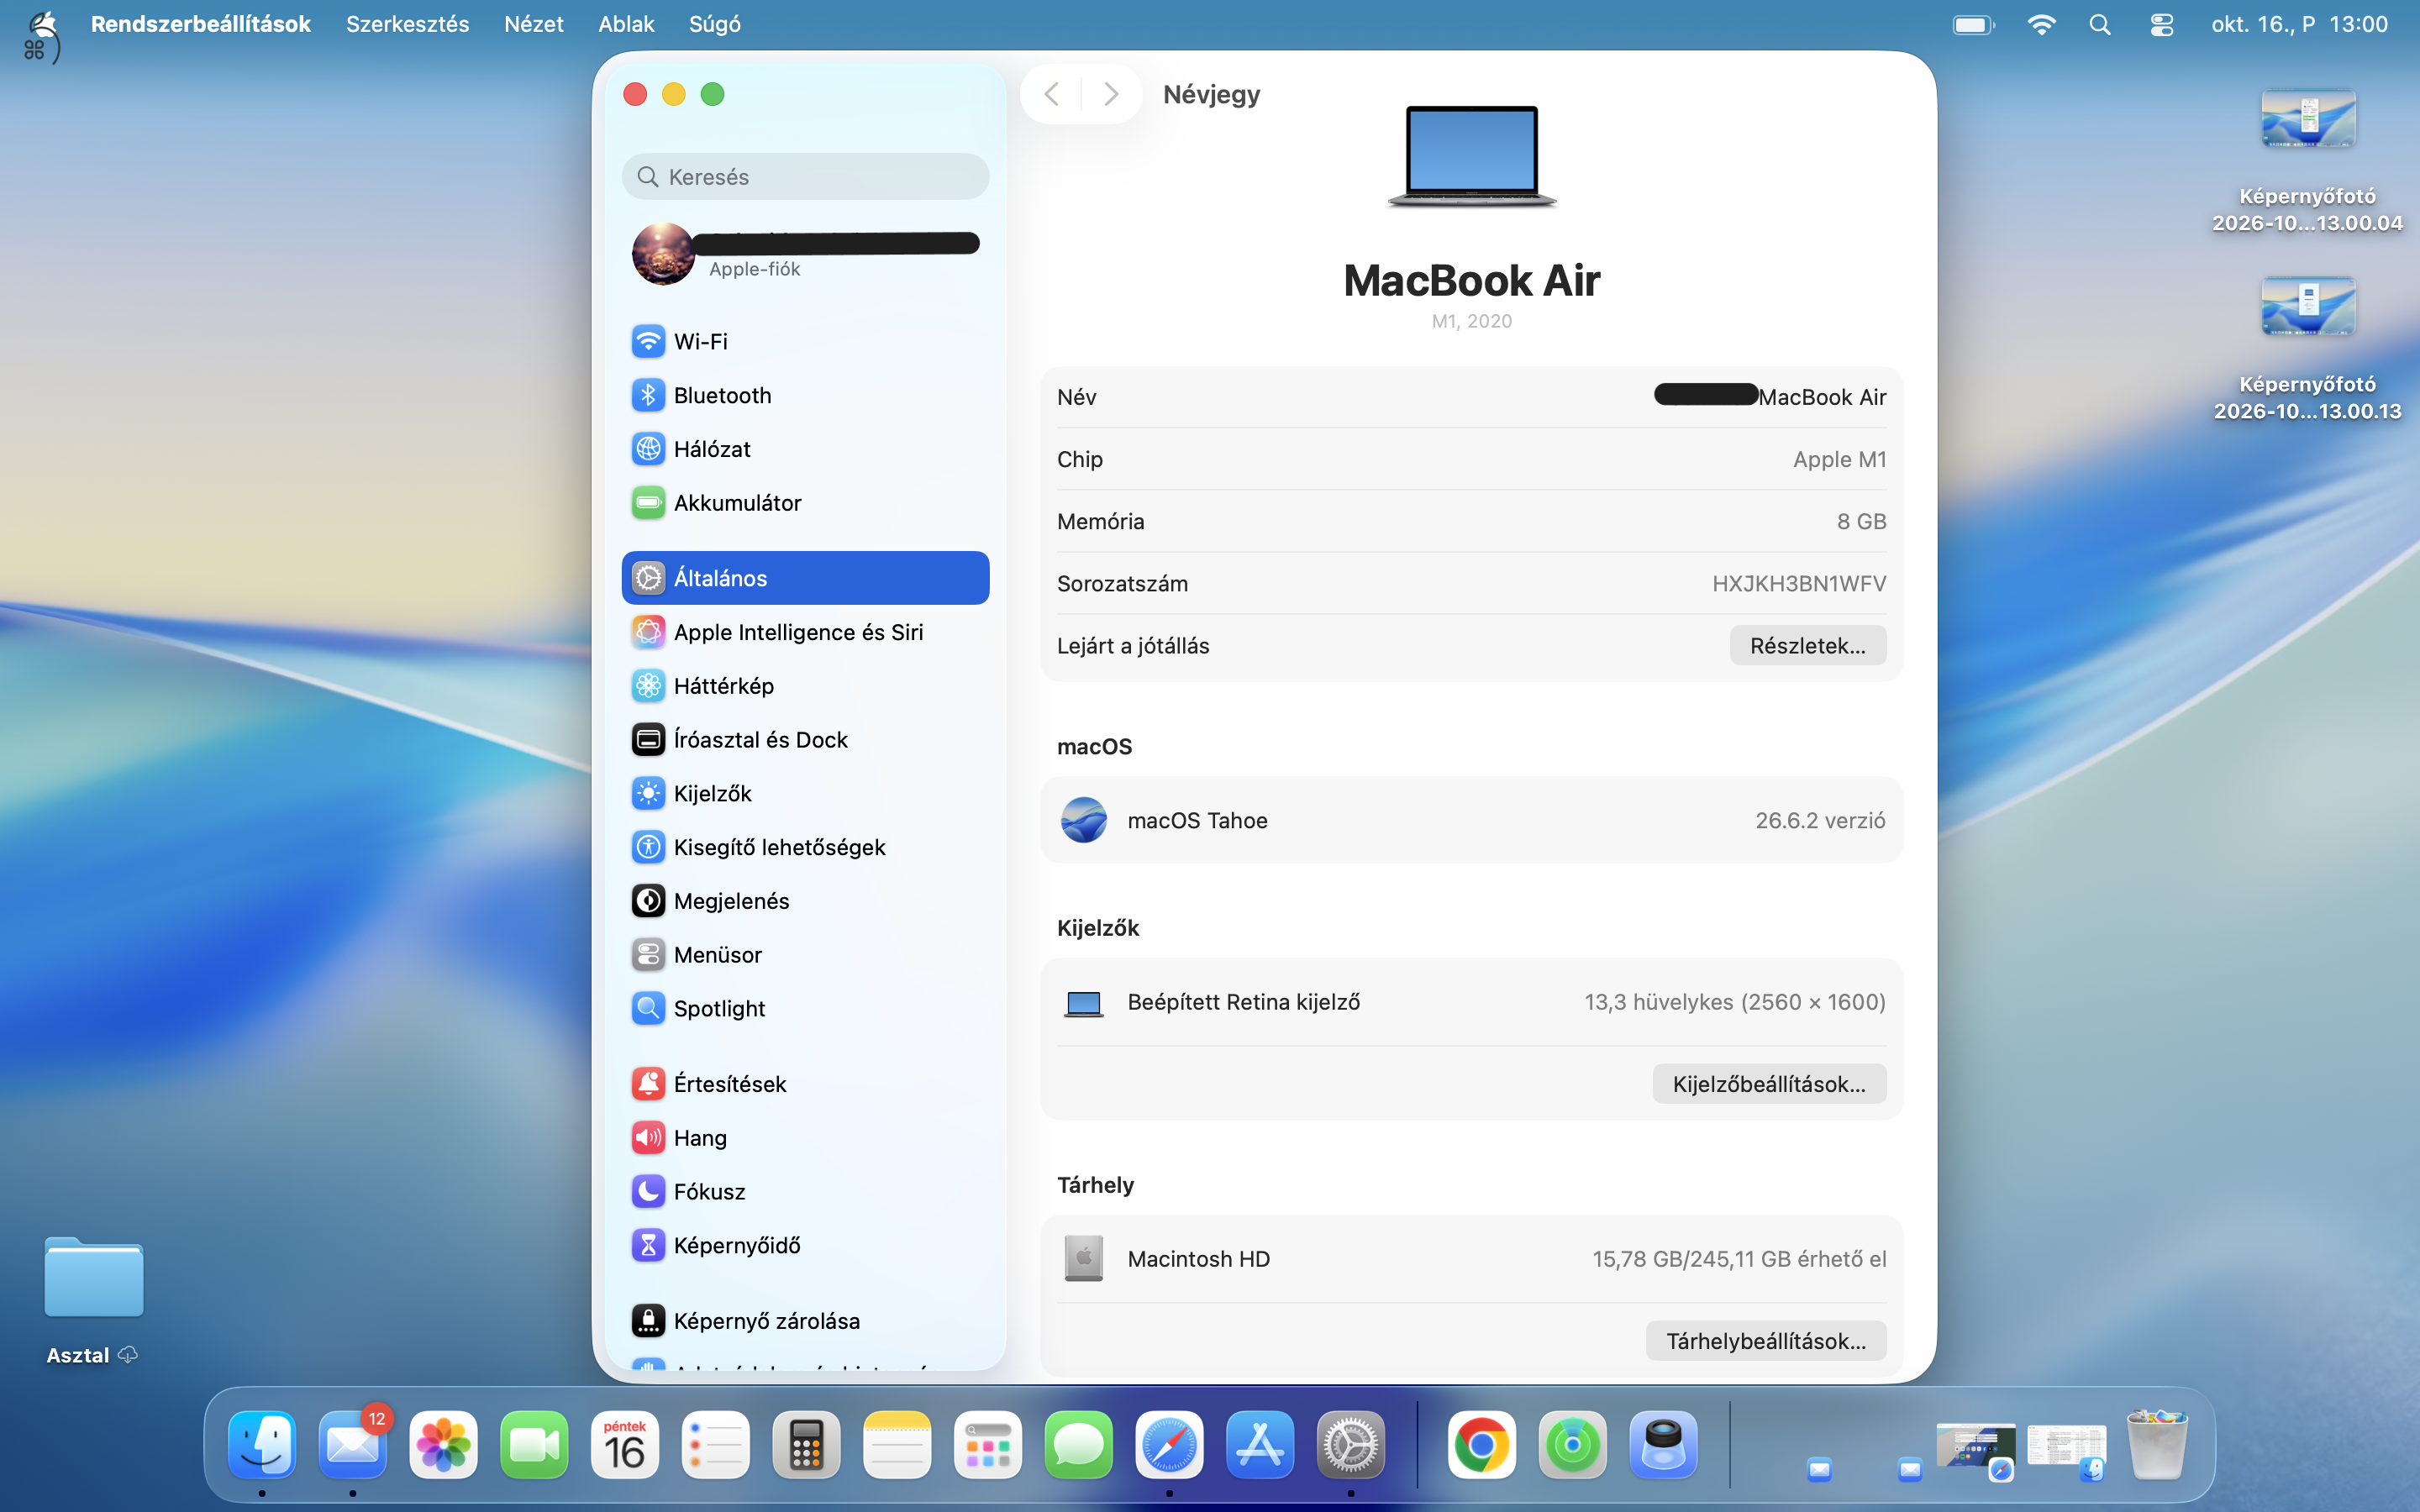The height and width of the screenshot is (1512, 2420).
Task: Open Bluetooth settings in sidebar
Action: (x=805, y=395)
